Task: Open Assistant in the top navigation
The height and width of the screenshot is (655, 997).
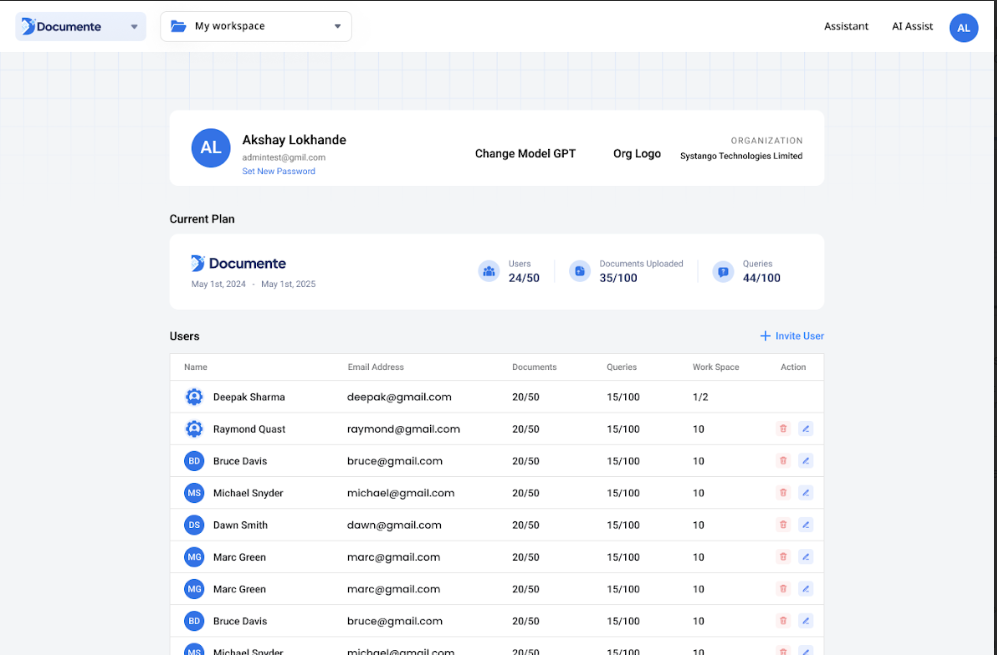Action: tap(846, 27)
